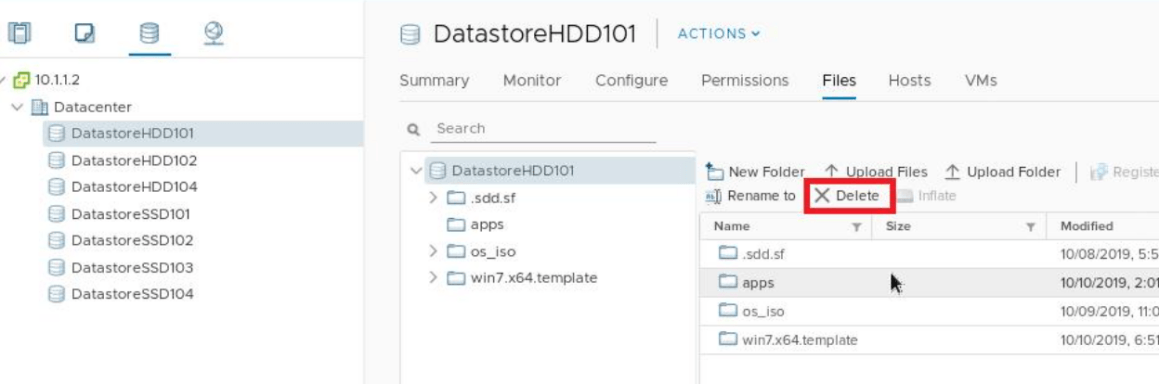Click the win7.x64.template folder icon in table
Screen dimensions: 1159x384
tap(729, 339)
